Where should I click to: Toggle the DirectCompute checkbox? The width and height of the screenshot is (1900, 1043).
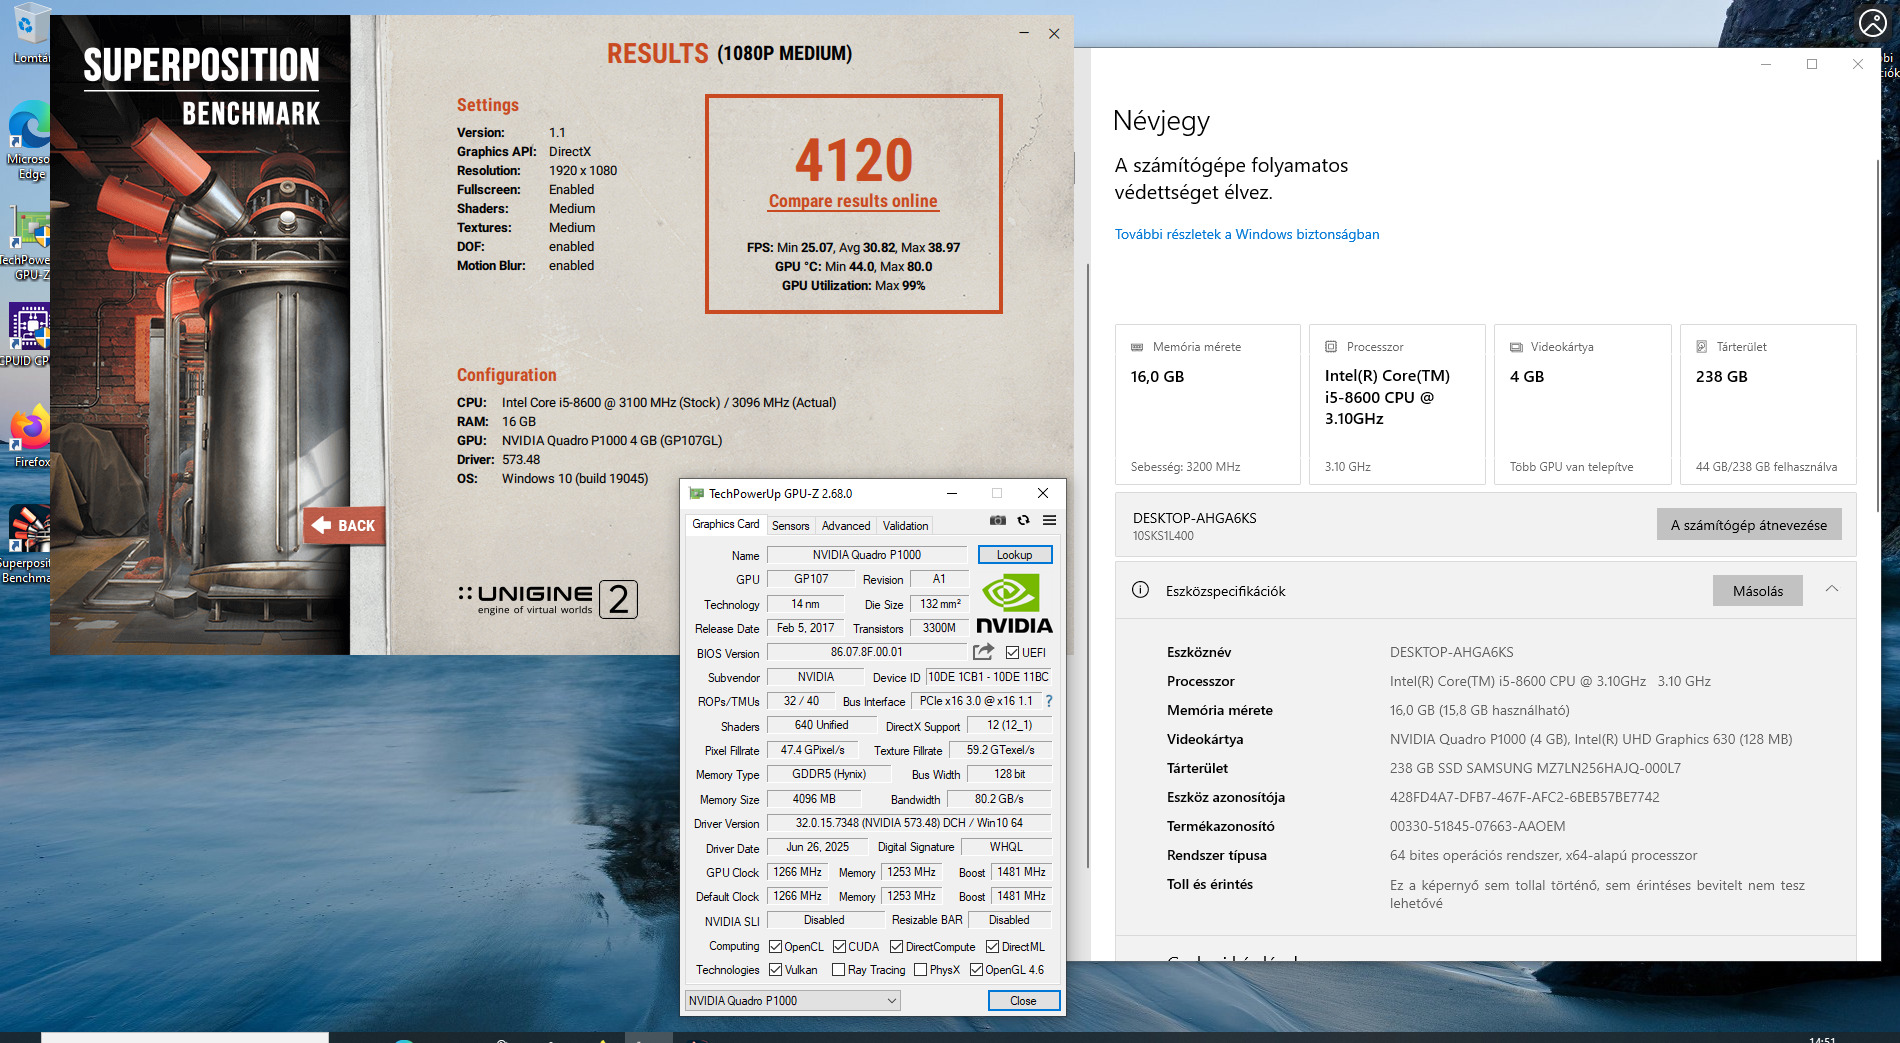pos(896,947)
